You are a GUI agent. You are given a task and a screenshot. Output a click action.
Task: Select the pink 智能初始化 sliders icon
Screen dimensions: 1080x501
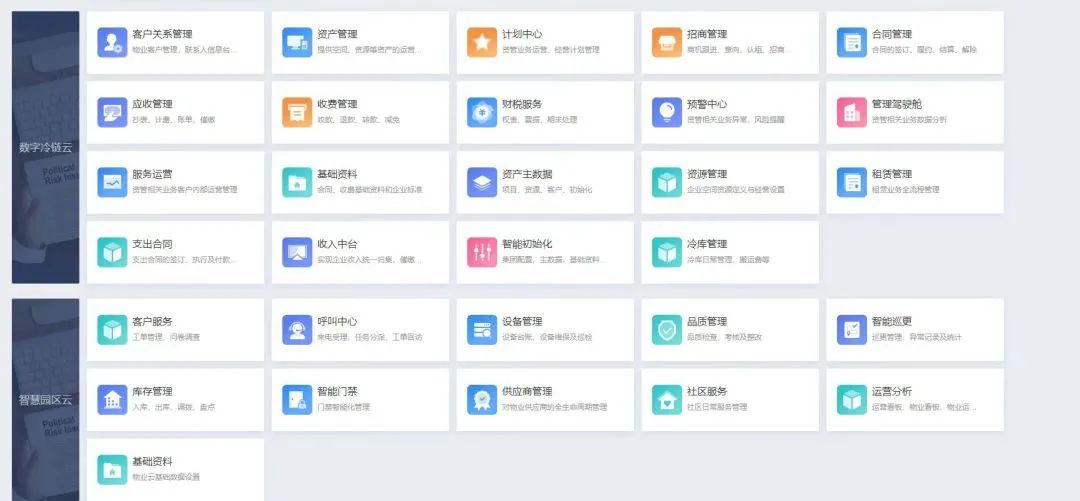pyautogui.click(x=482, y=252)
